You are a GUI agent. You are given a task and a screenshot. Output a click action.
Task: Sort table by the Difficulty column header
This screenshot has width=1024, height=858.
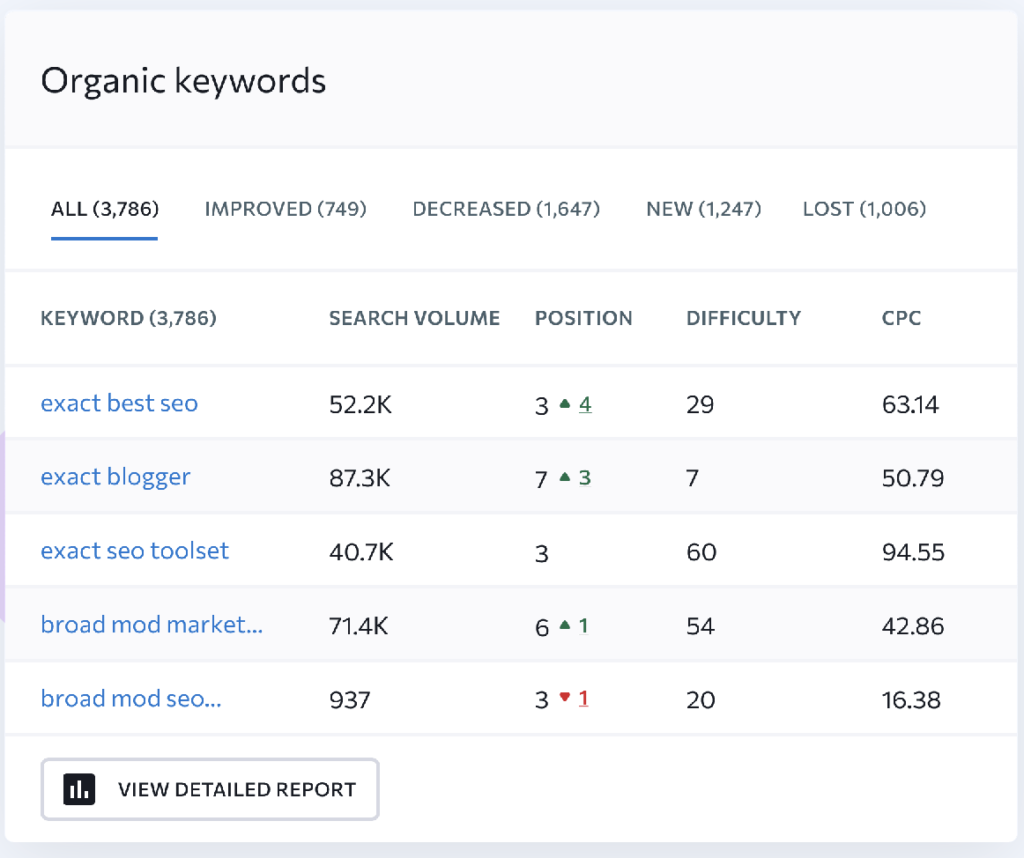(743, 319)
